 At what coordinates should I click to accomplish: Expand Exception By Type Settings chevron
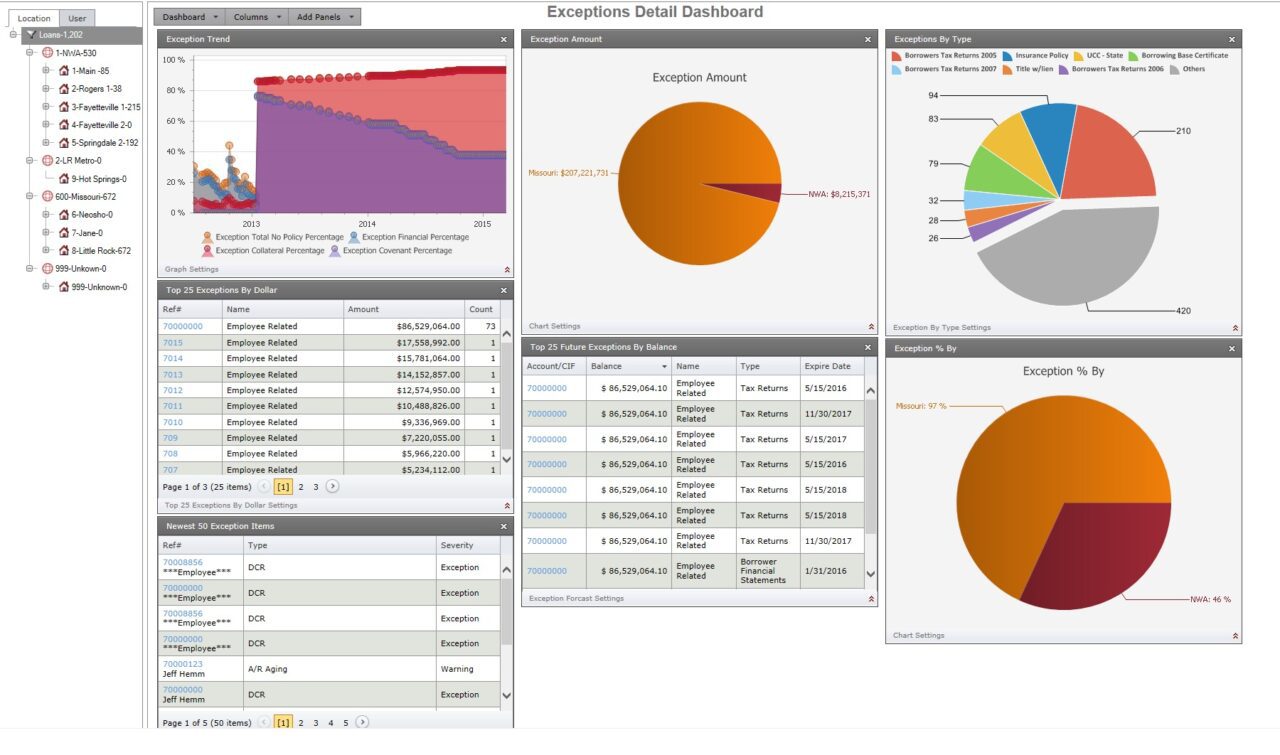click(1235, 327)
